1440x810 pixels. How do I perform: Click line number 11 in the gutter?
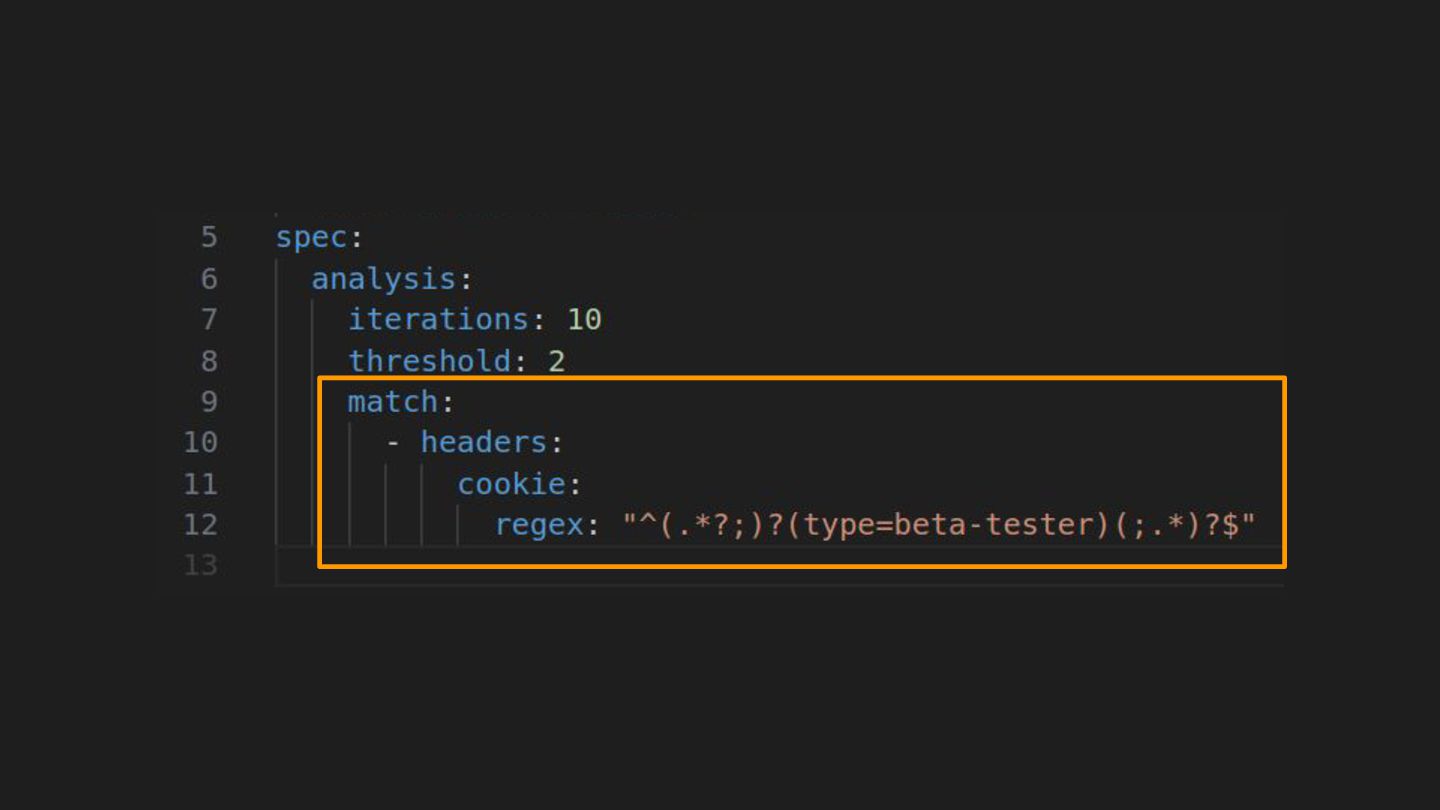click(x=200, y=484)
